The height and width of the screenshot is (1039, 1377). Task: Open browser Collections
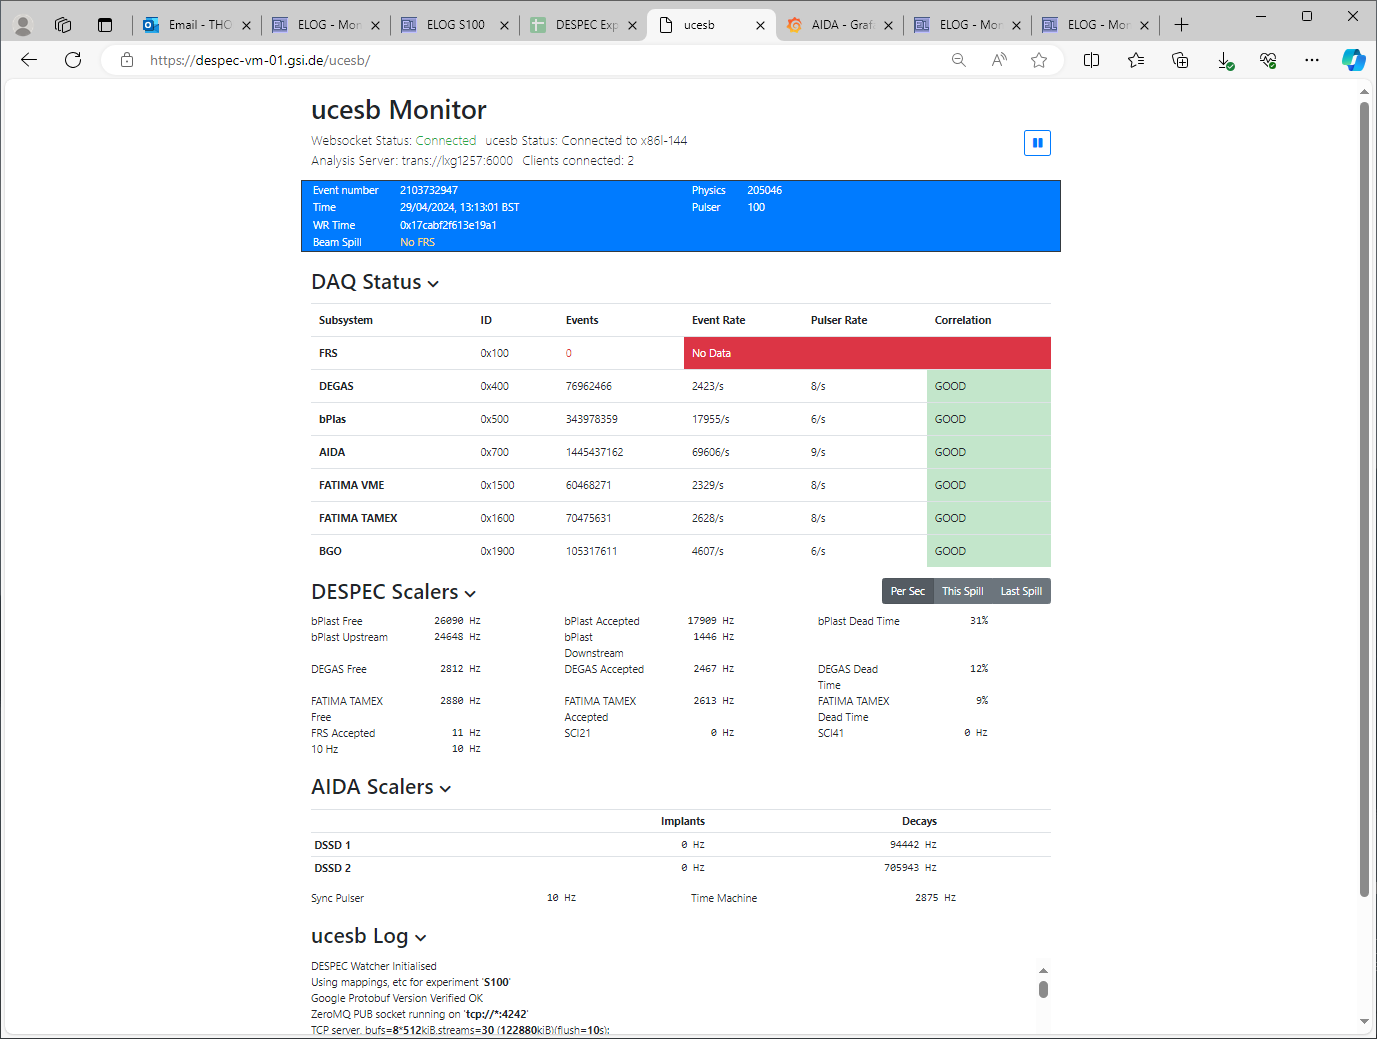(x=1180, y=60)
